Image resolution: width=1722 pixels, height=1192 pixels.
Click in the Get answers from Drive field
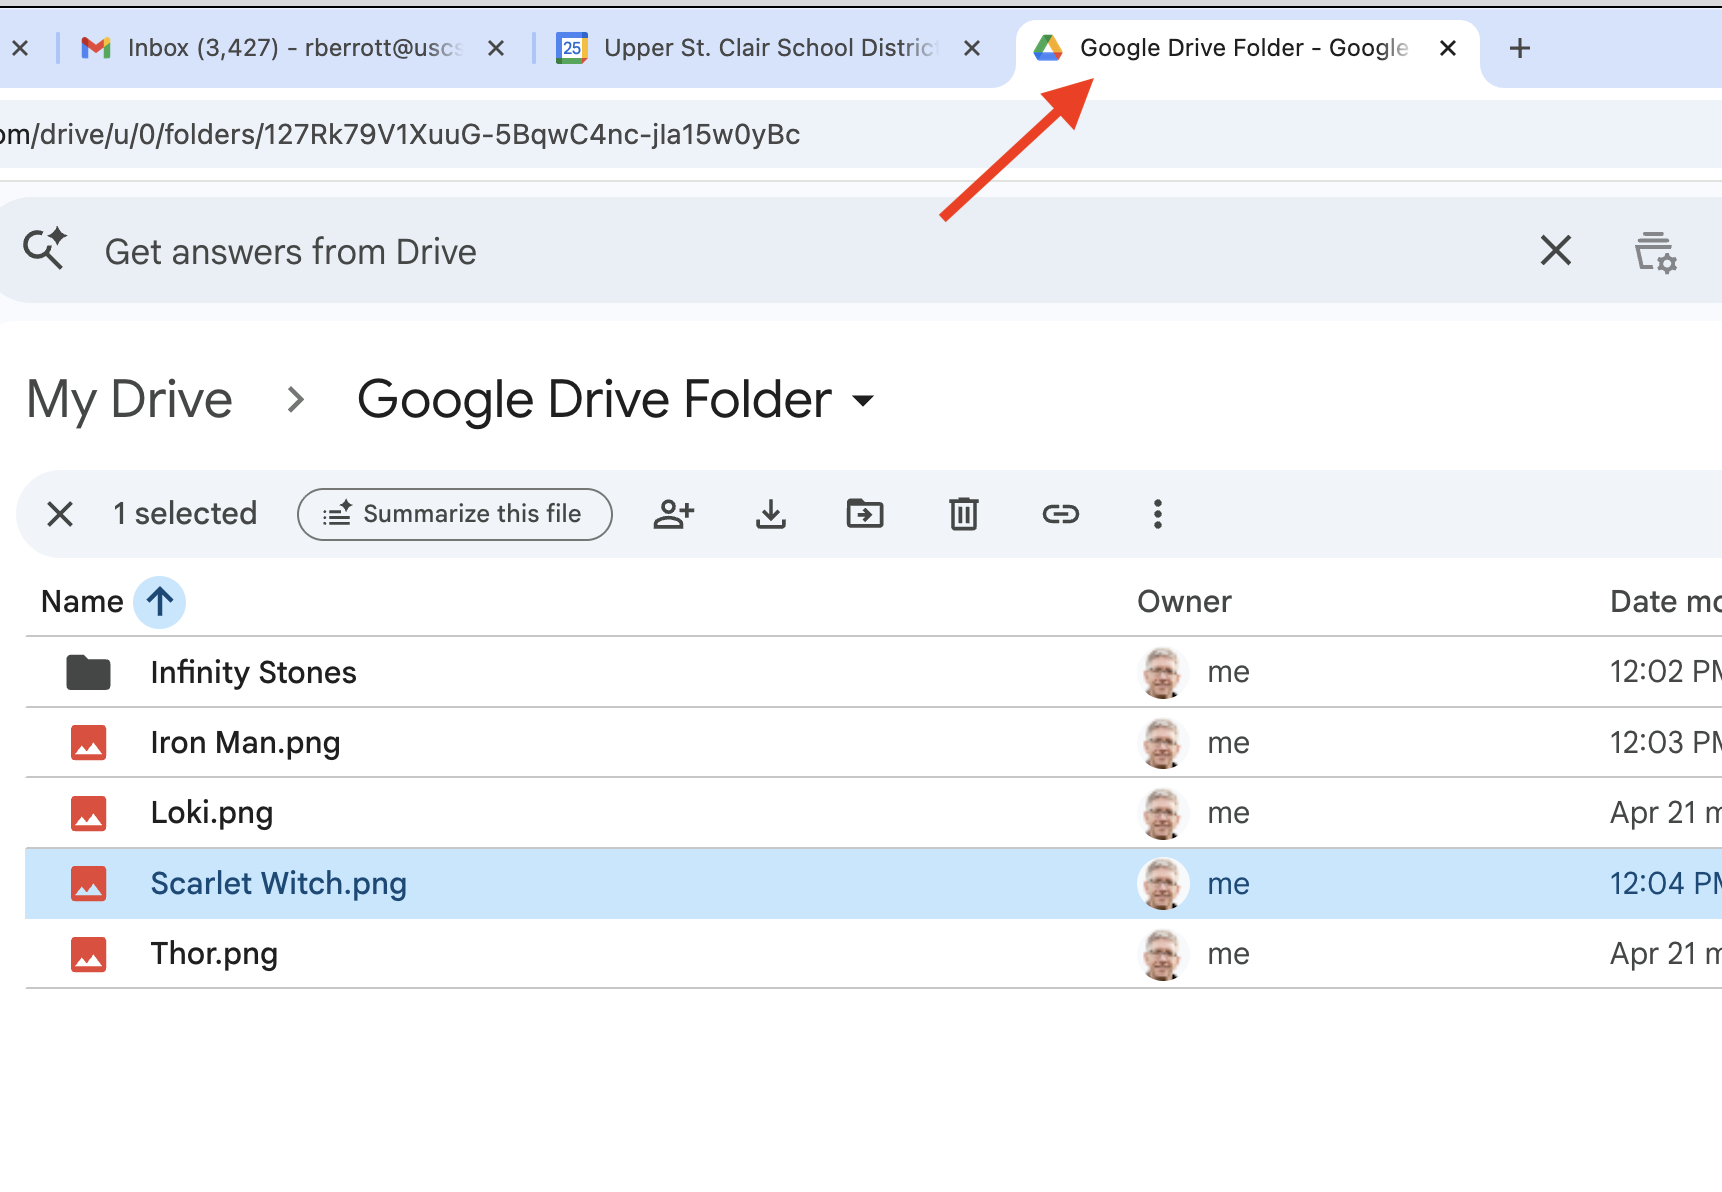tap(700, 252)
